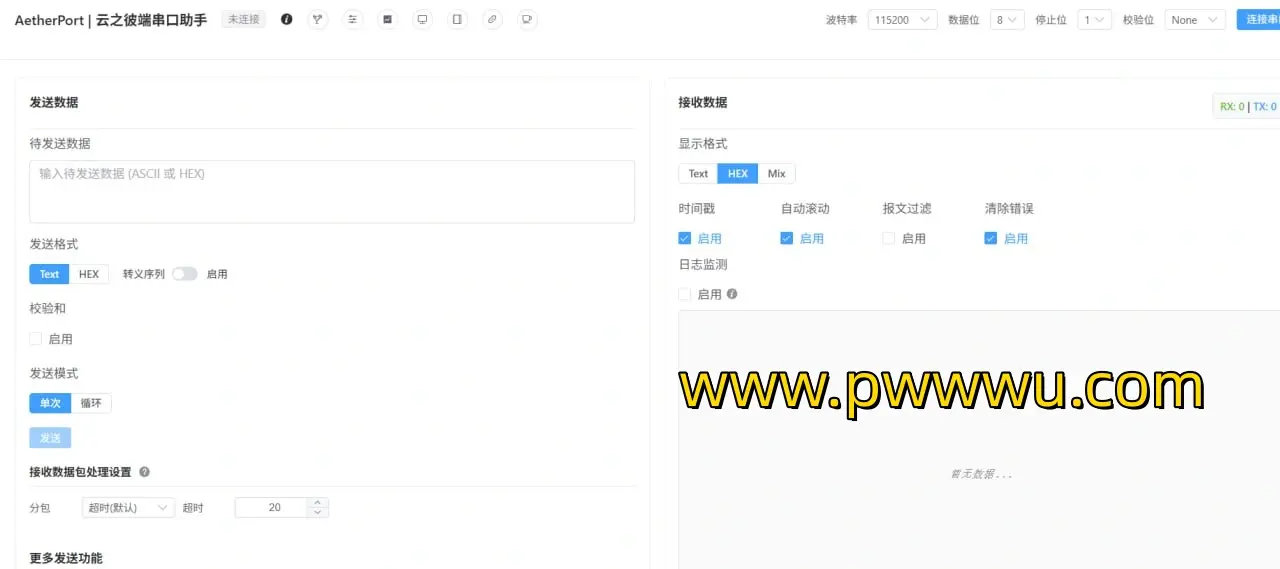Uncheck the 时间戳 启用 checkbox
Screen dimensions: 1280x569
click(x=685, y=238)
